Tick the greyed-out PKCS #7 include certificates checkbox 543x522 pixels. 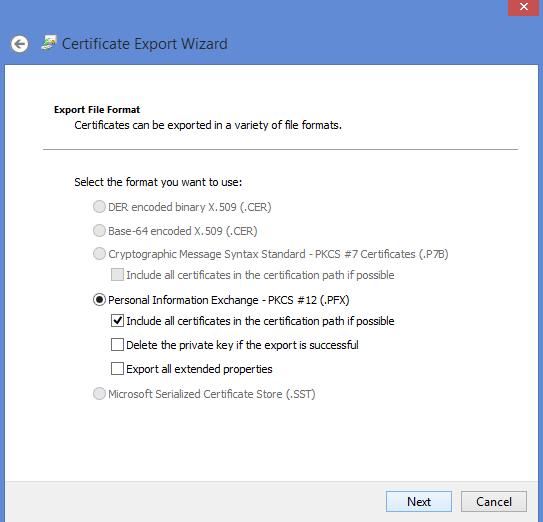[117, 275]
